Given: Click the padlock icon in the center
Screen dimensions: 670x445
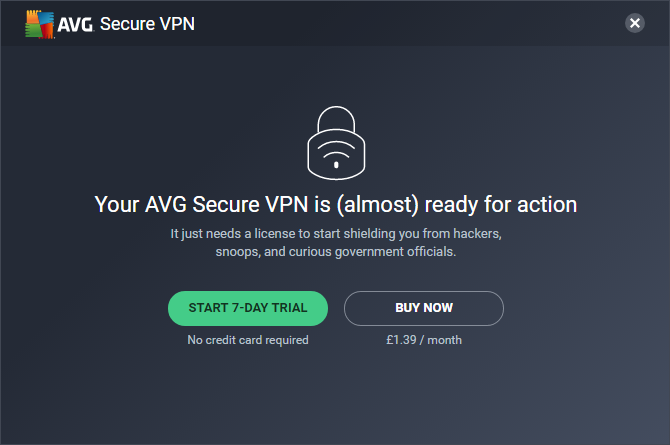Looking at the screenshot, I should [x=335, y=143].
